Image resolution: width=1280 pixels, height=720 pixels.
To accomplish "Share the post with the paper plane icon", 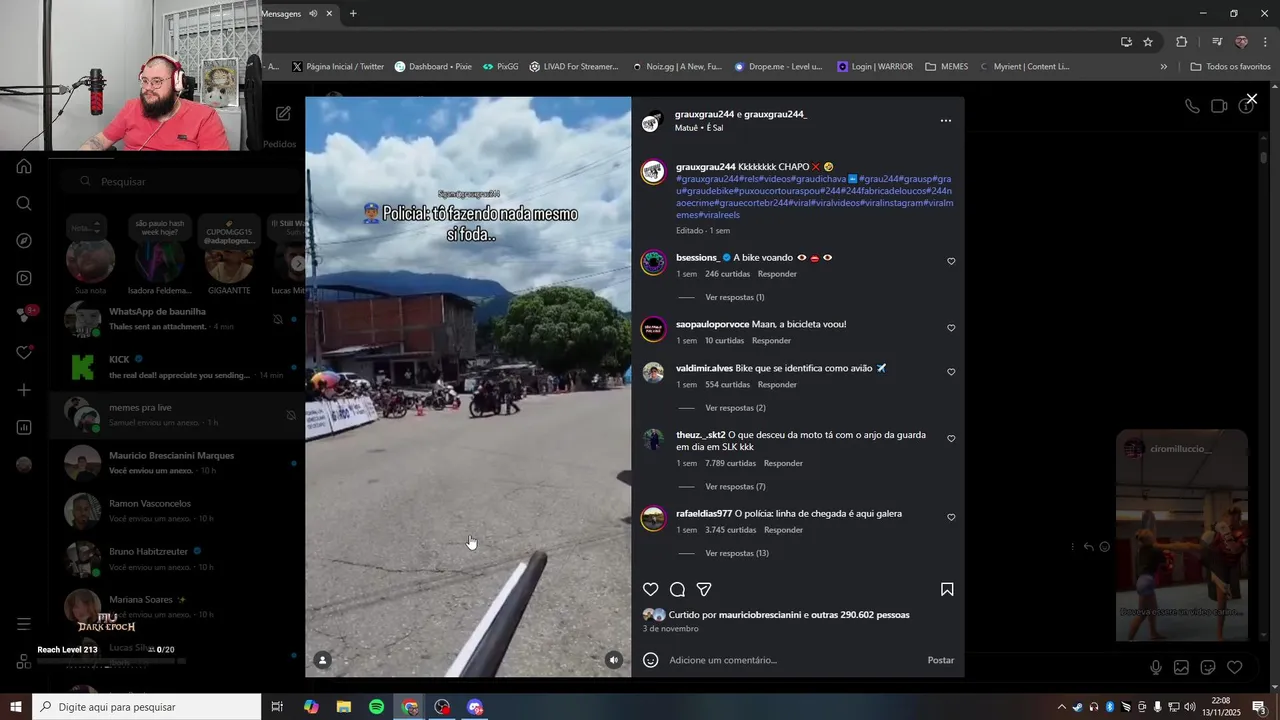I will [704, 590].
